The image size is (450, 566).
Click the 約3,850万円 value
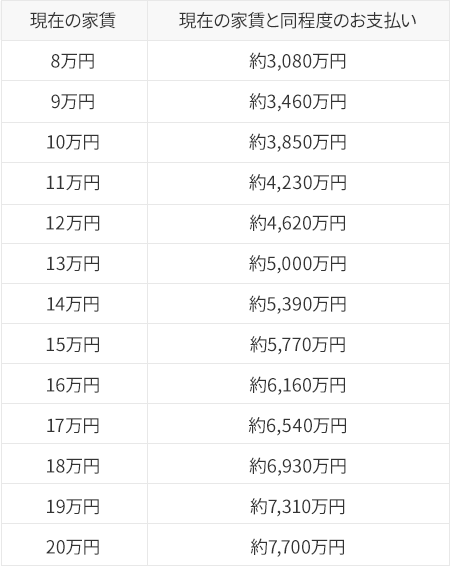point(298,142)
